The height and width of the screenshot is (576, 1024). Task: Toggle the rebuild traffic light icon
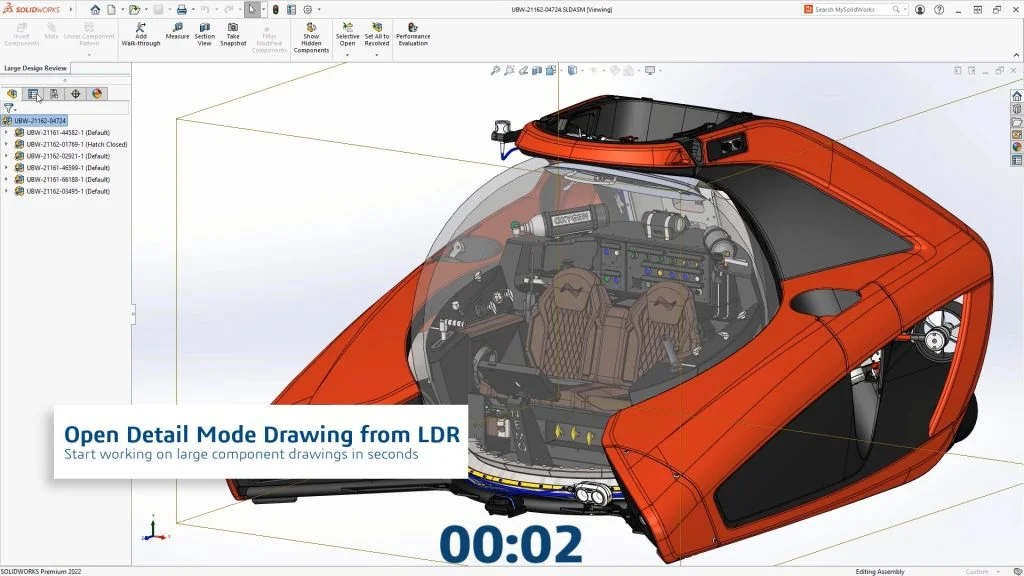(275, 9)
